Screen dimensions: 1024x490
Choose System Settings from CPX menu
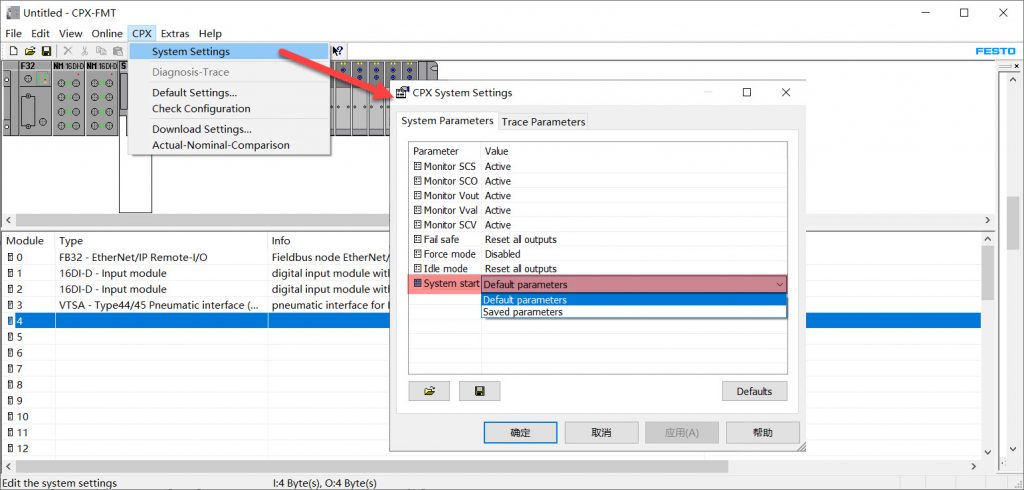coord(229,52)
